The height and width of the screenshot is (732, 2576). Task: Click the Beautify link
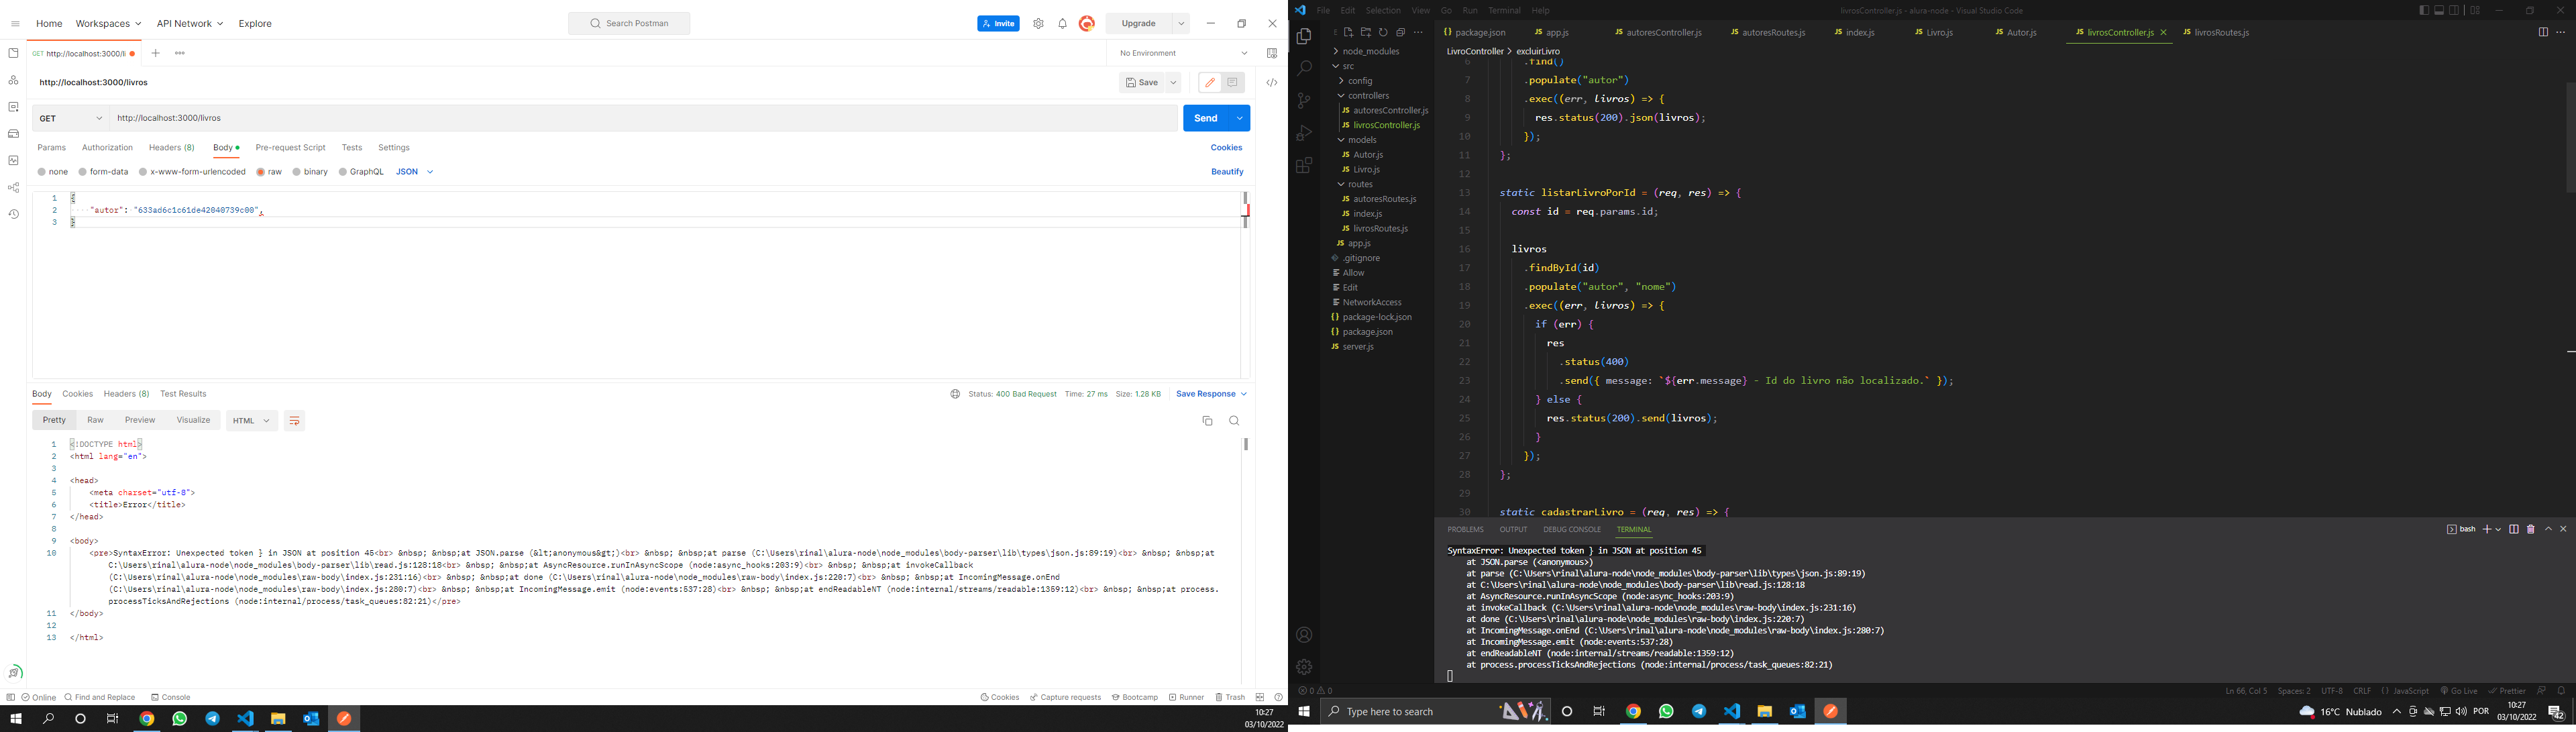1227,172
